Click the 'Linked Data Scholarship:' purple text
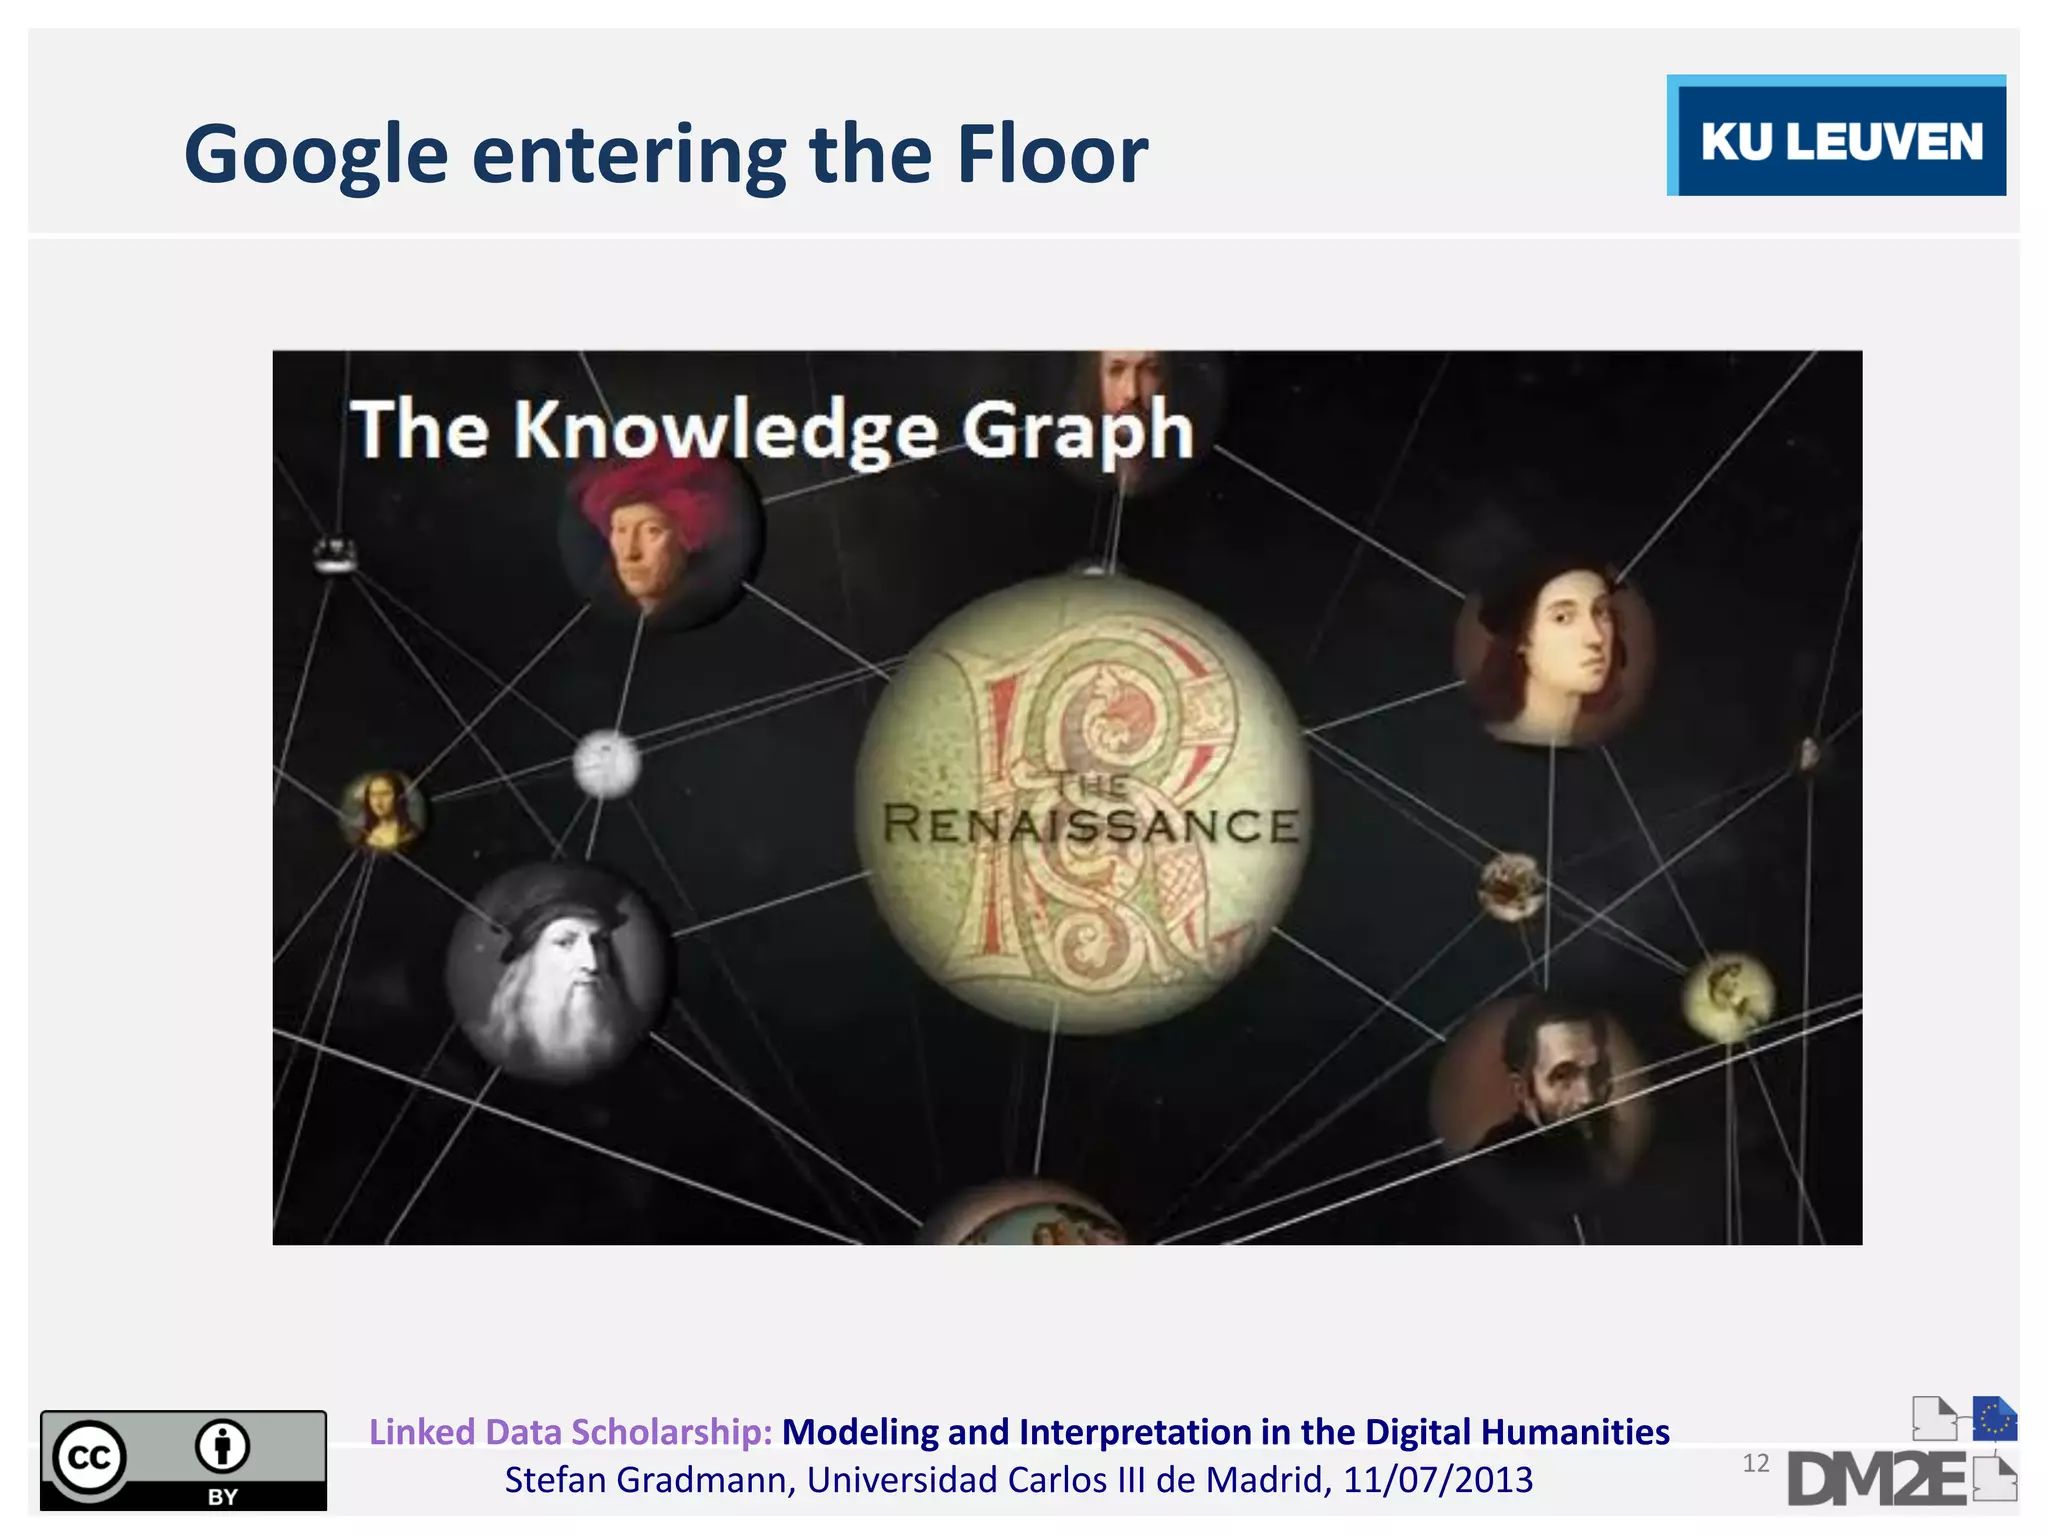This screenshot has height=1536, width=2048. 571,1431
